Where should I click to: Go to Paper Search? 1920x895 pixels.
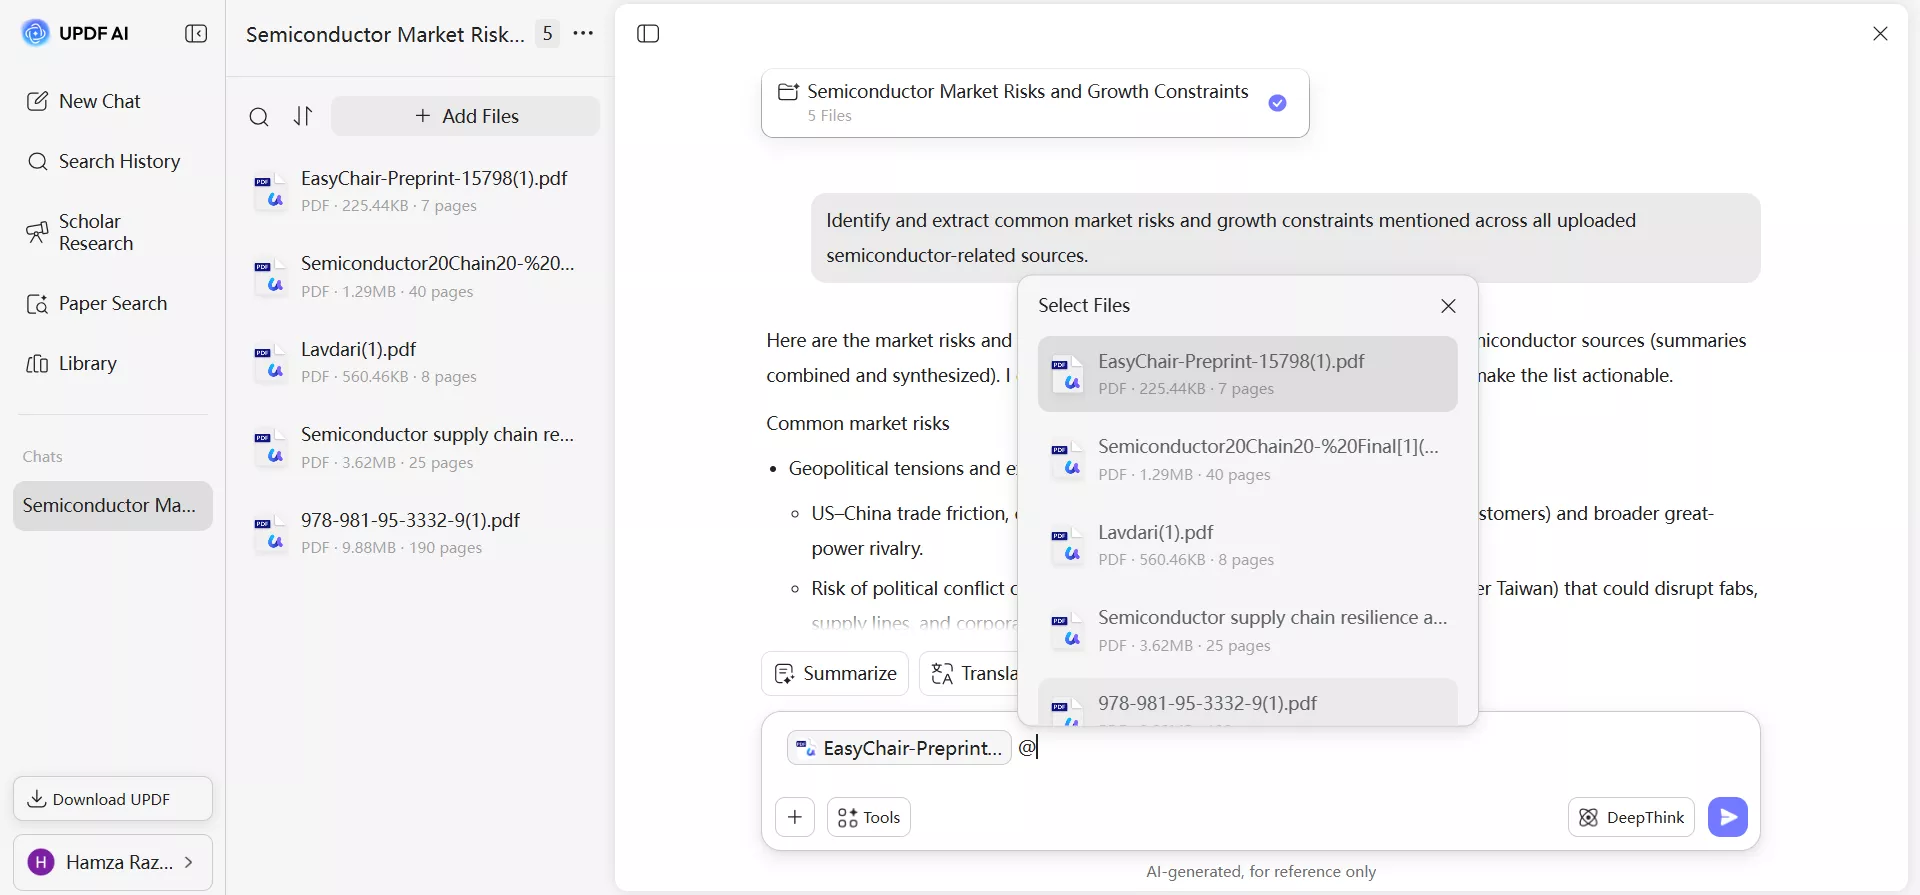pyautogui.click(x=112, y=304)
